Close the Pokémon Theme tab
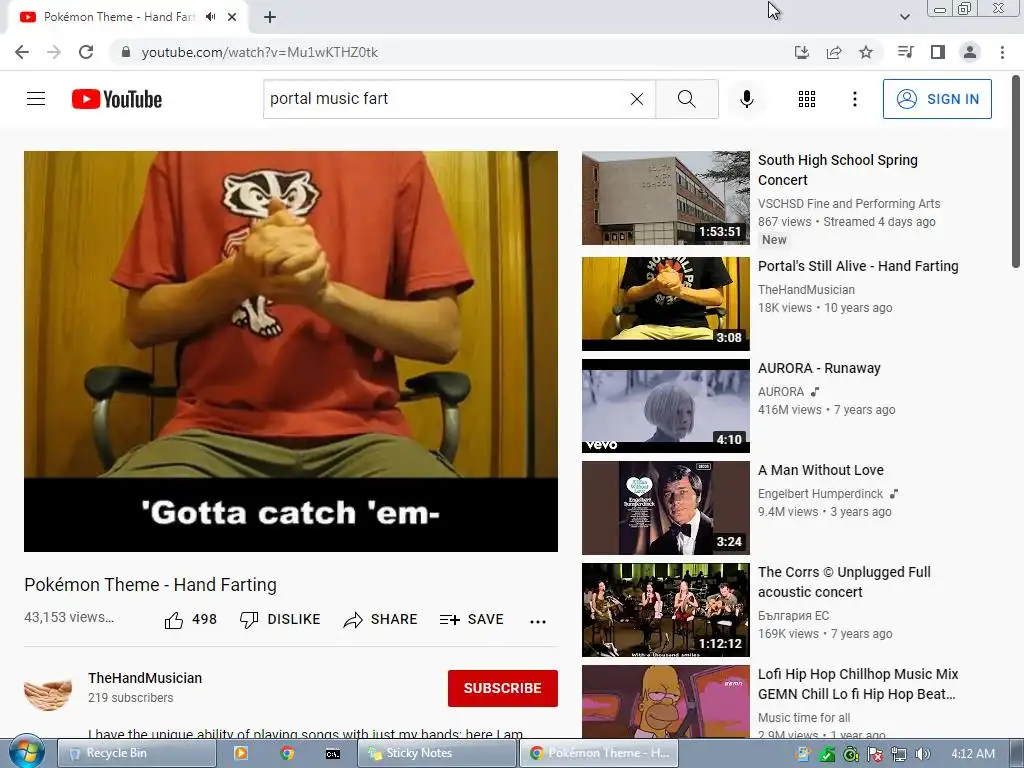 click(232, 17)
